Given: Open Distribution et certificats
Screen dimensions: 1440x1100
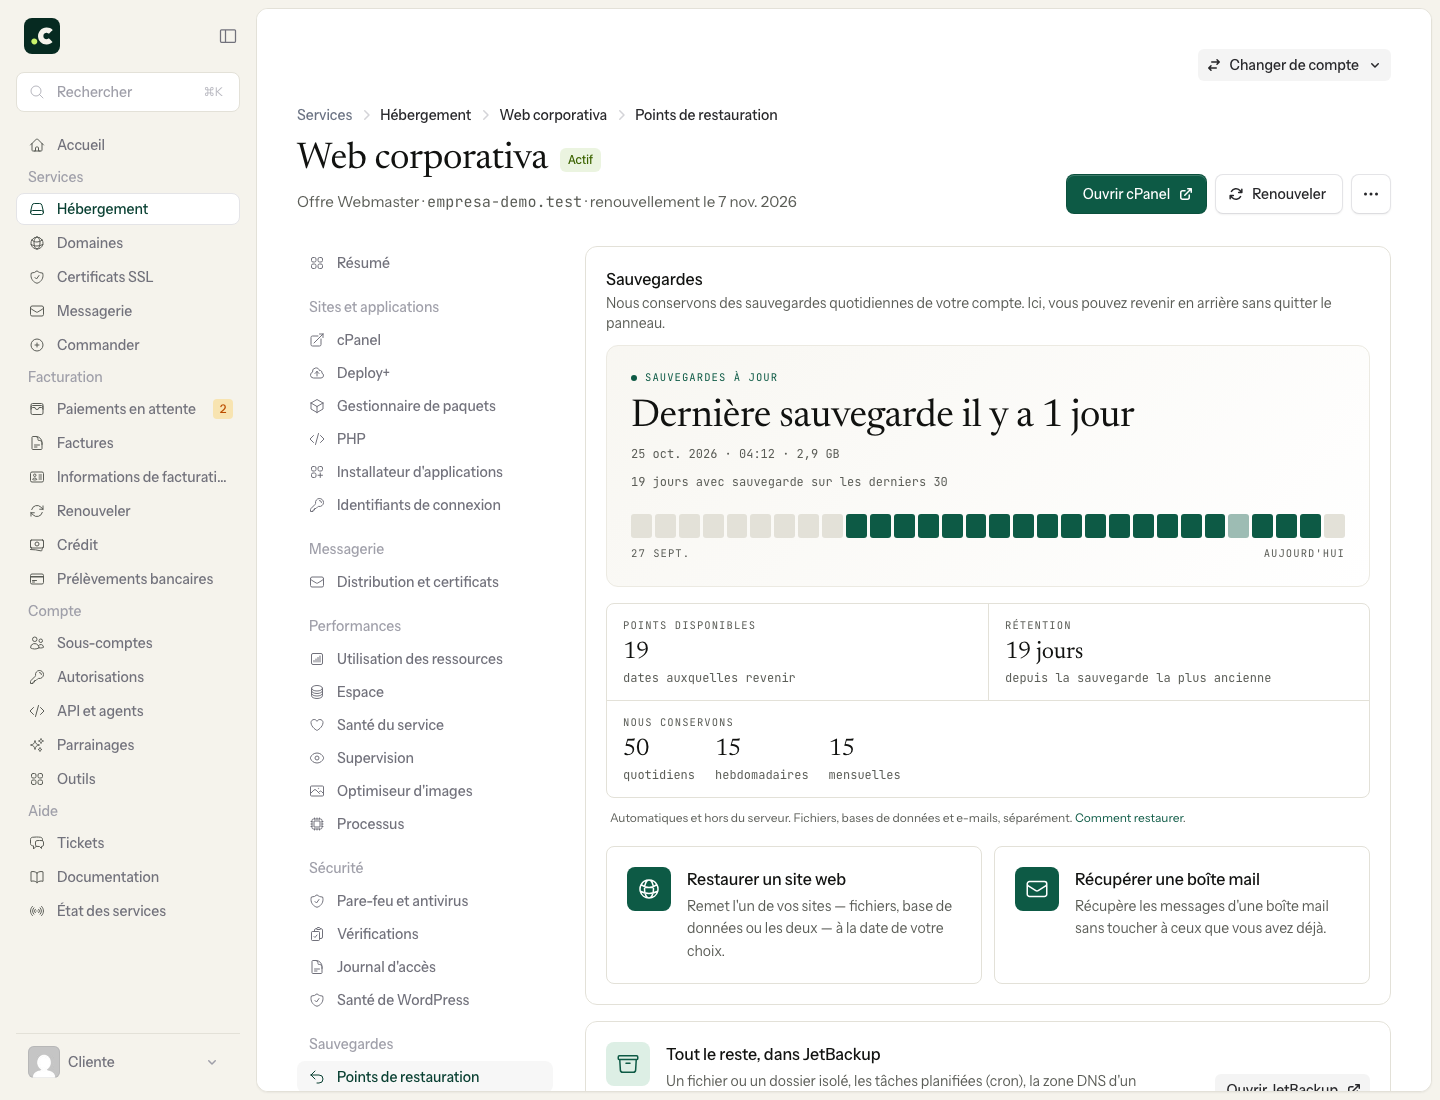Looking at the screenshot, I should point(425,582).
